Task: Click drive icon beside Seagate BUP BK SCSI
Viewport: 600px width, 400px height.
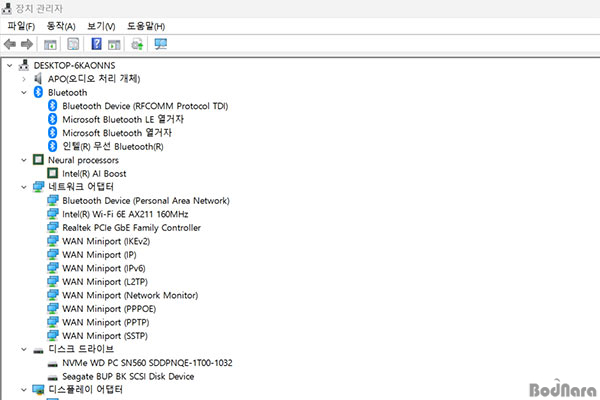Action: point(52,377)
